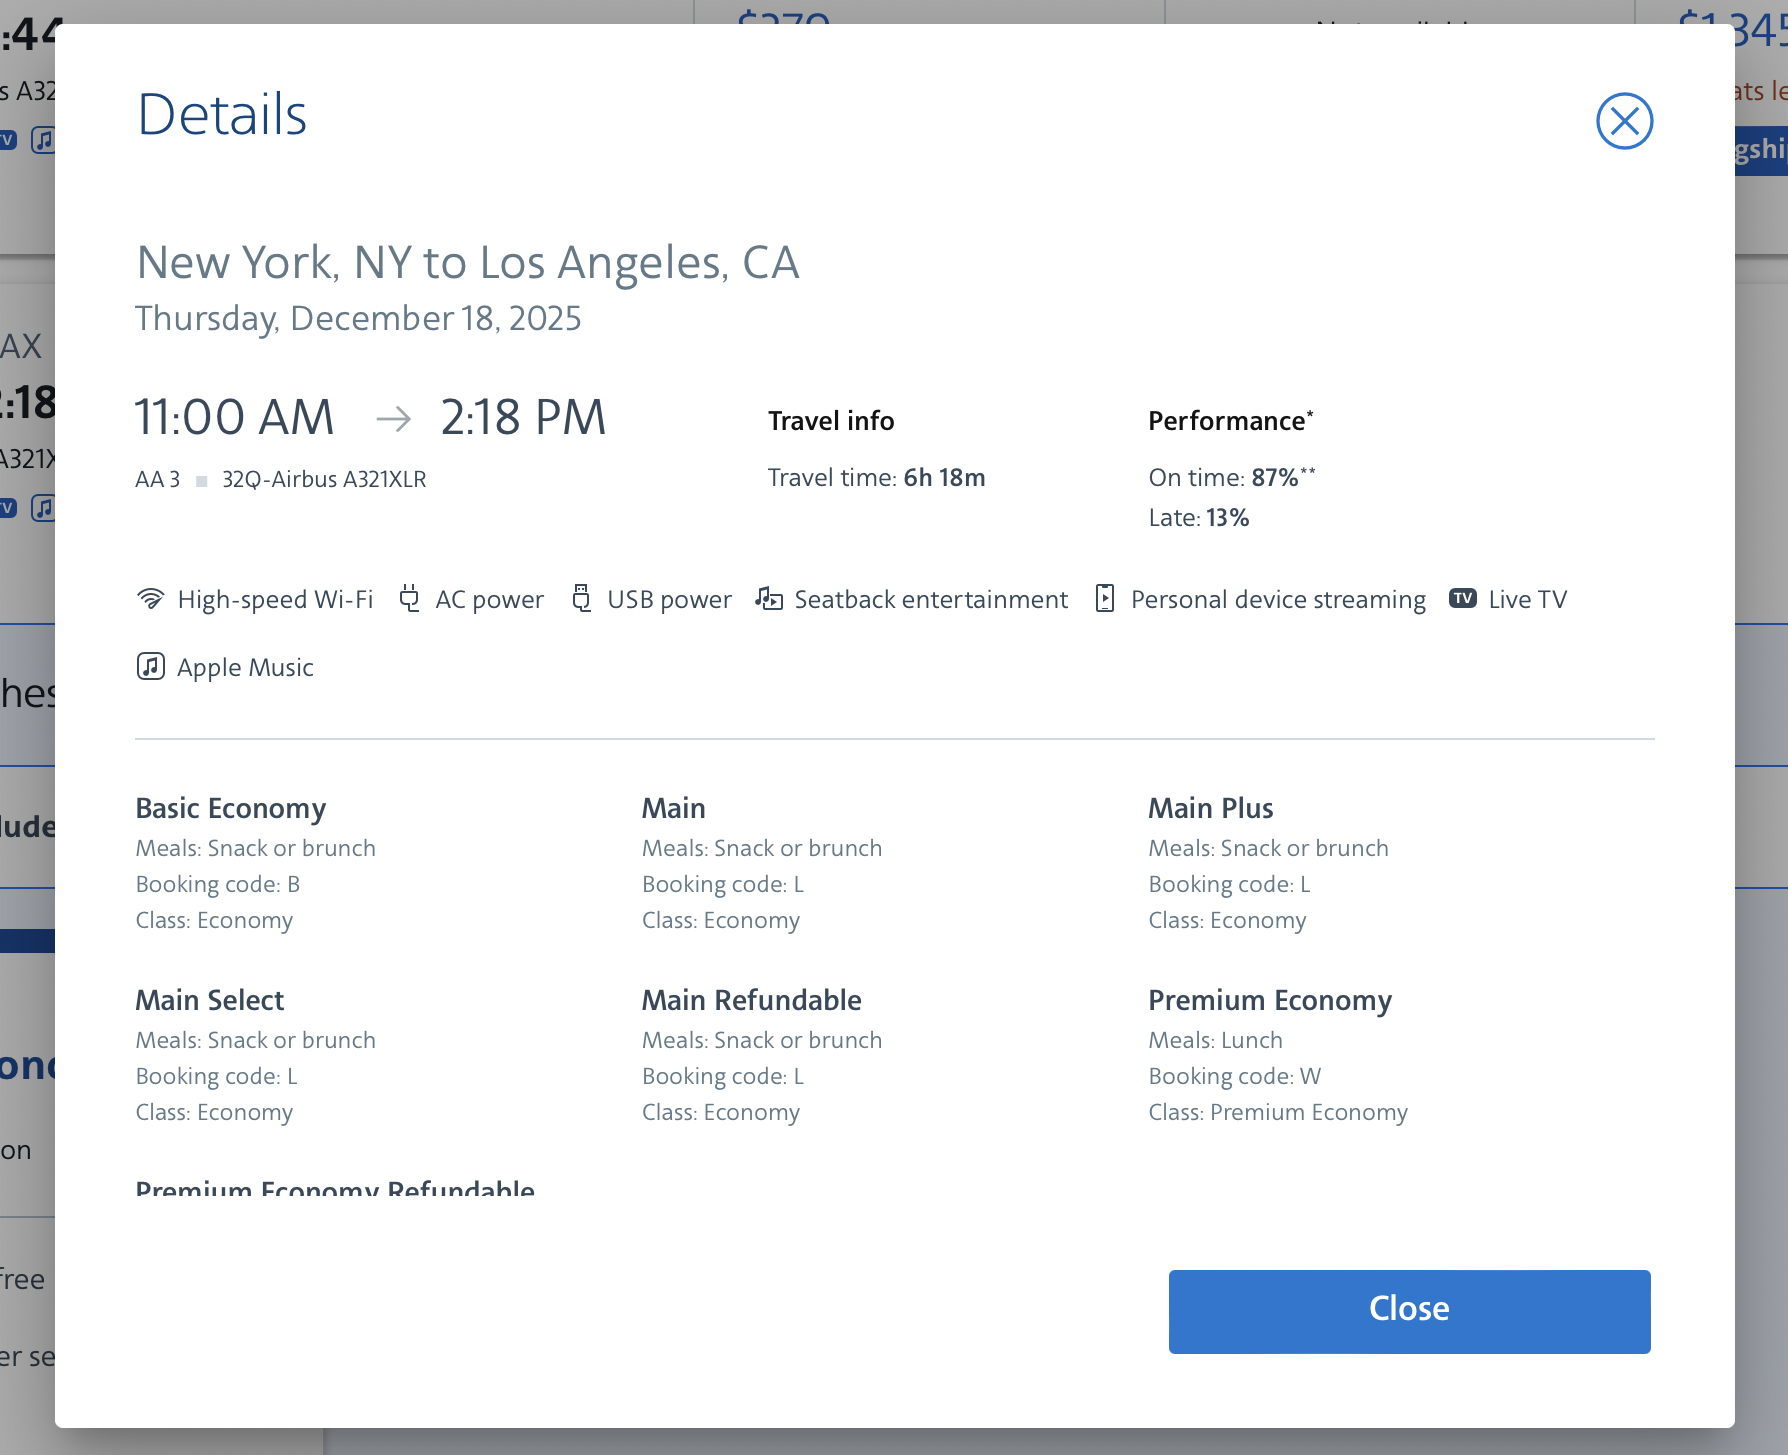This screenshot has height=1455, width=1788.
Task: Click the AA 3 flight number
Action: point(158,480)
